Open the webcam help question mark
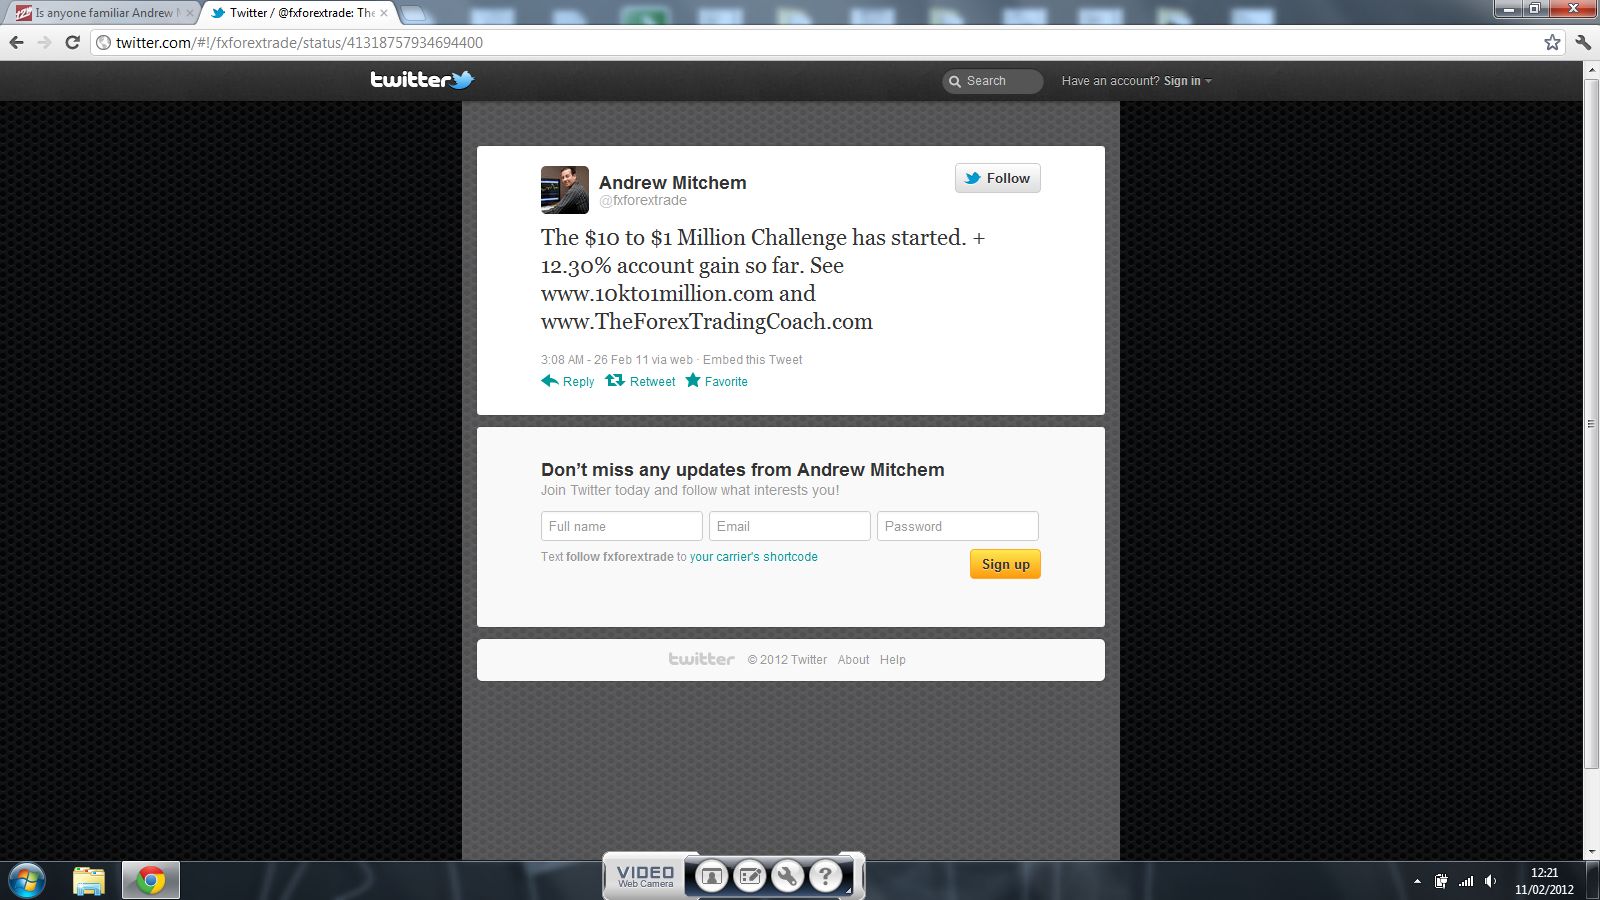 (x=825, y=877)
